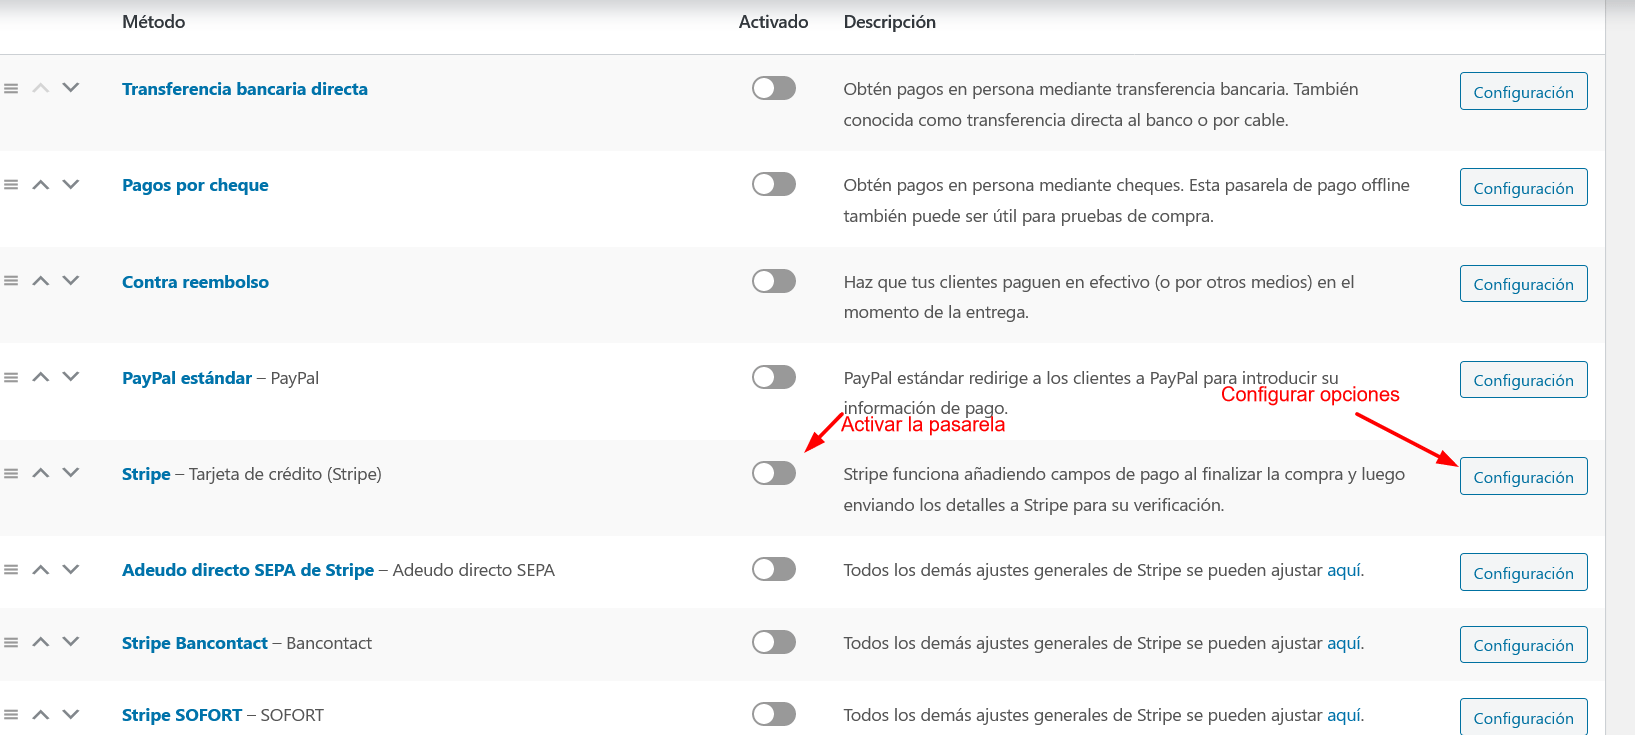Click Configuración for Stripe SOFORT
This screenshot has height=735, width=1635.
(x=1524, y=717)
